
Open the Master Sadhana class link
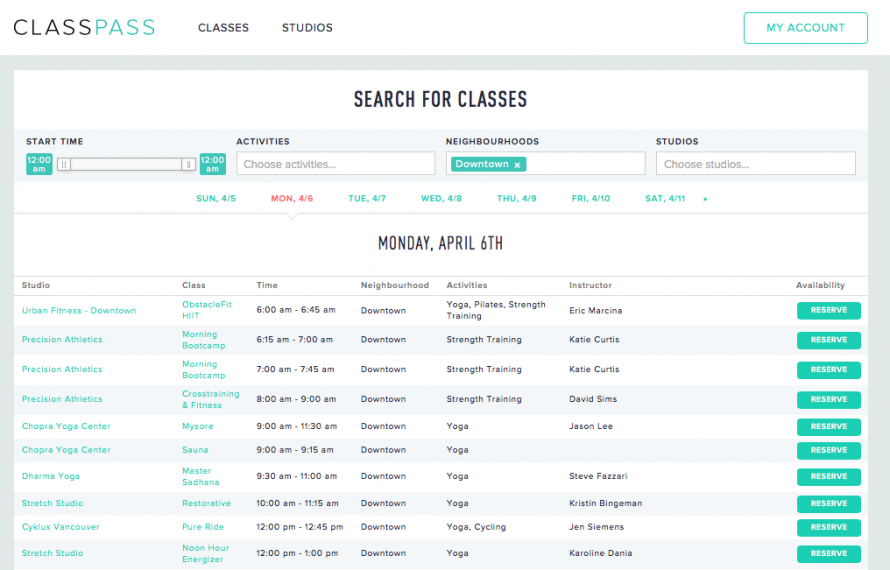[200, 476]
